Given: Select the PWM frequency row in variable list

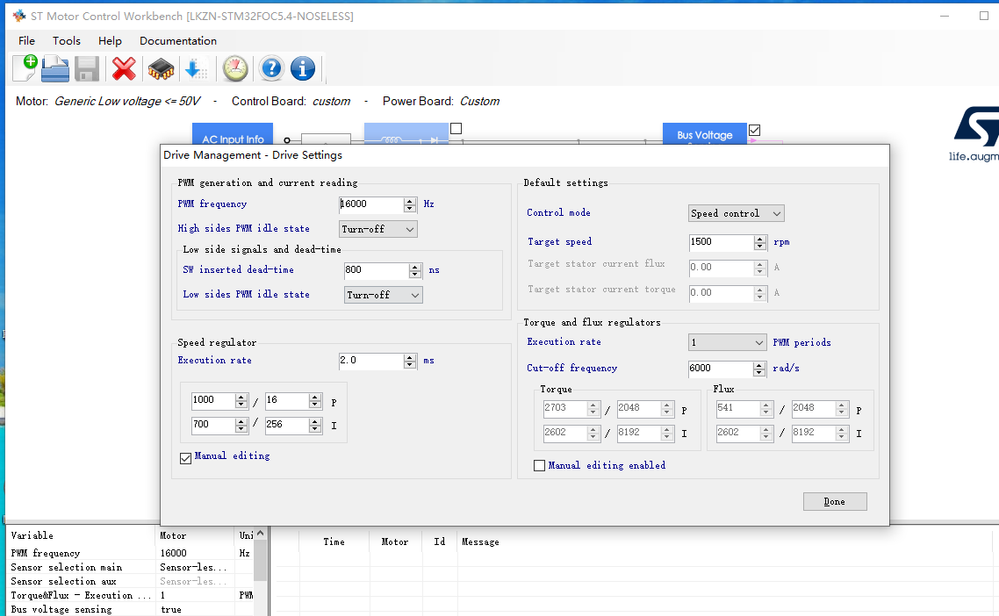Looking at the screenshot, I should (130, 554).
